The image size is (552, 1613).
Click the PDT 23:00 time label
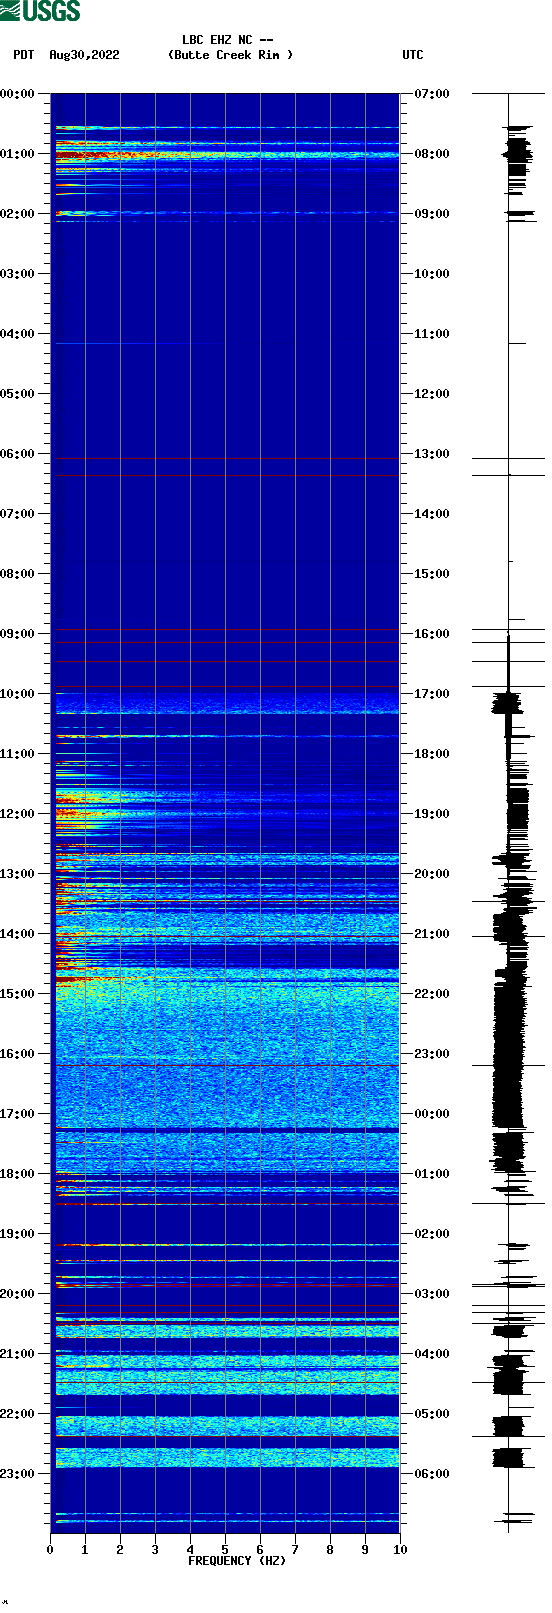tap(18, 1474)
